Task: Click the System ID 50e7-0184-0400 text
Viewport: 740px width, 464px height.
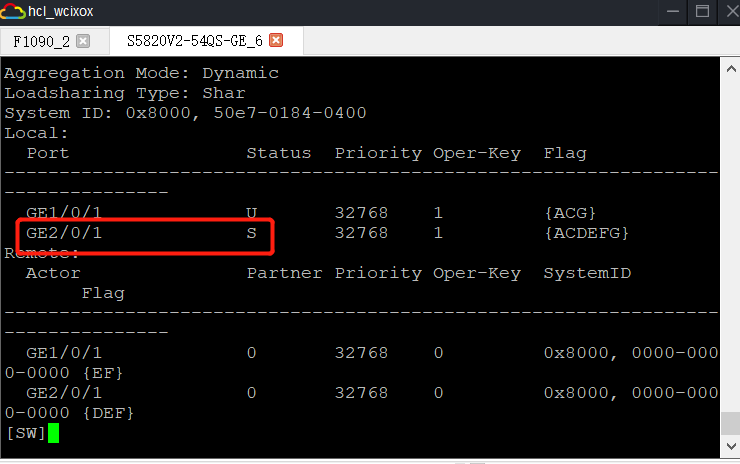Action: click(290, 113)
